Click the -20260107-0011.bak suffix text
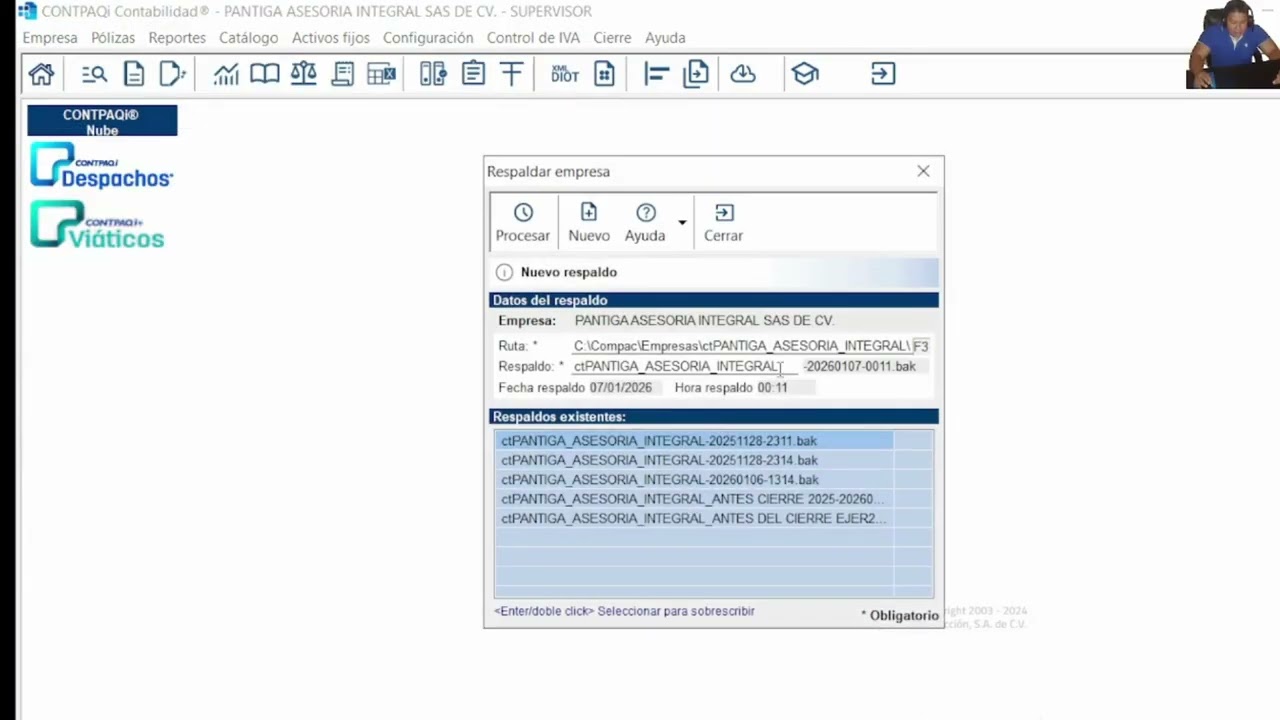 pos(859,366)
